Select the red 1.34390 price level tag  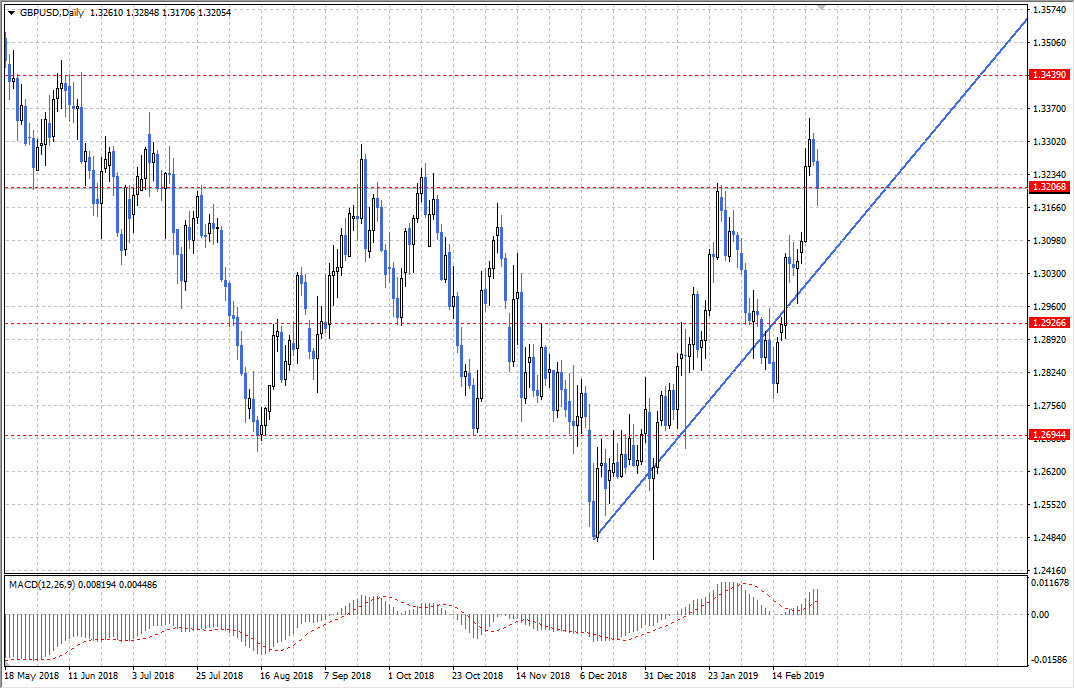point(1050,75)
